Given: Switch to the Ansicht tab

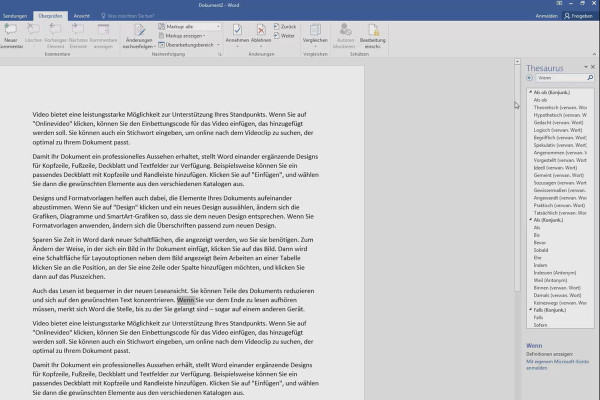Looking at the screenshot, I should [82, 16].
